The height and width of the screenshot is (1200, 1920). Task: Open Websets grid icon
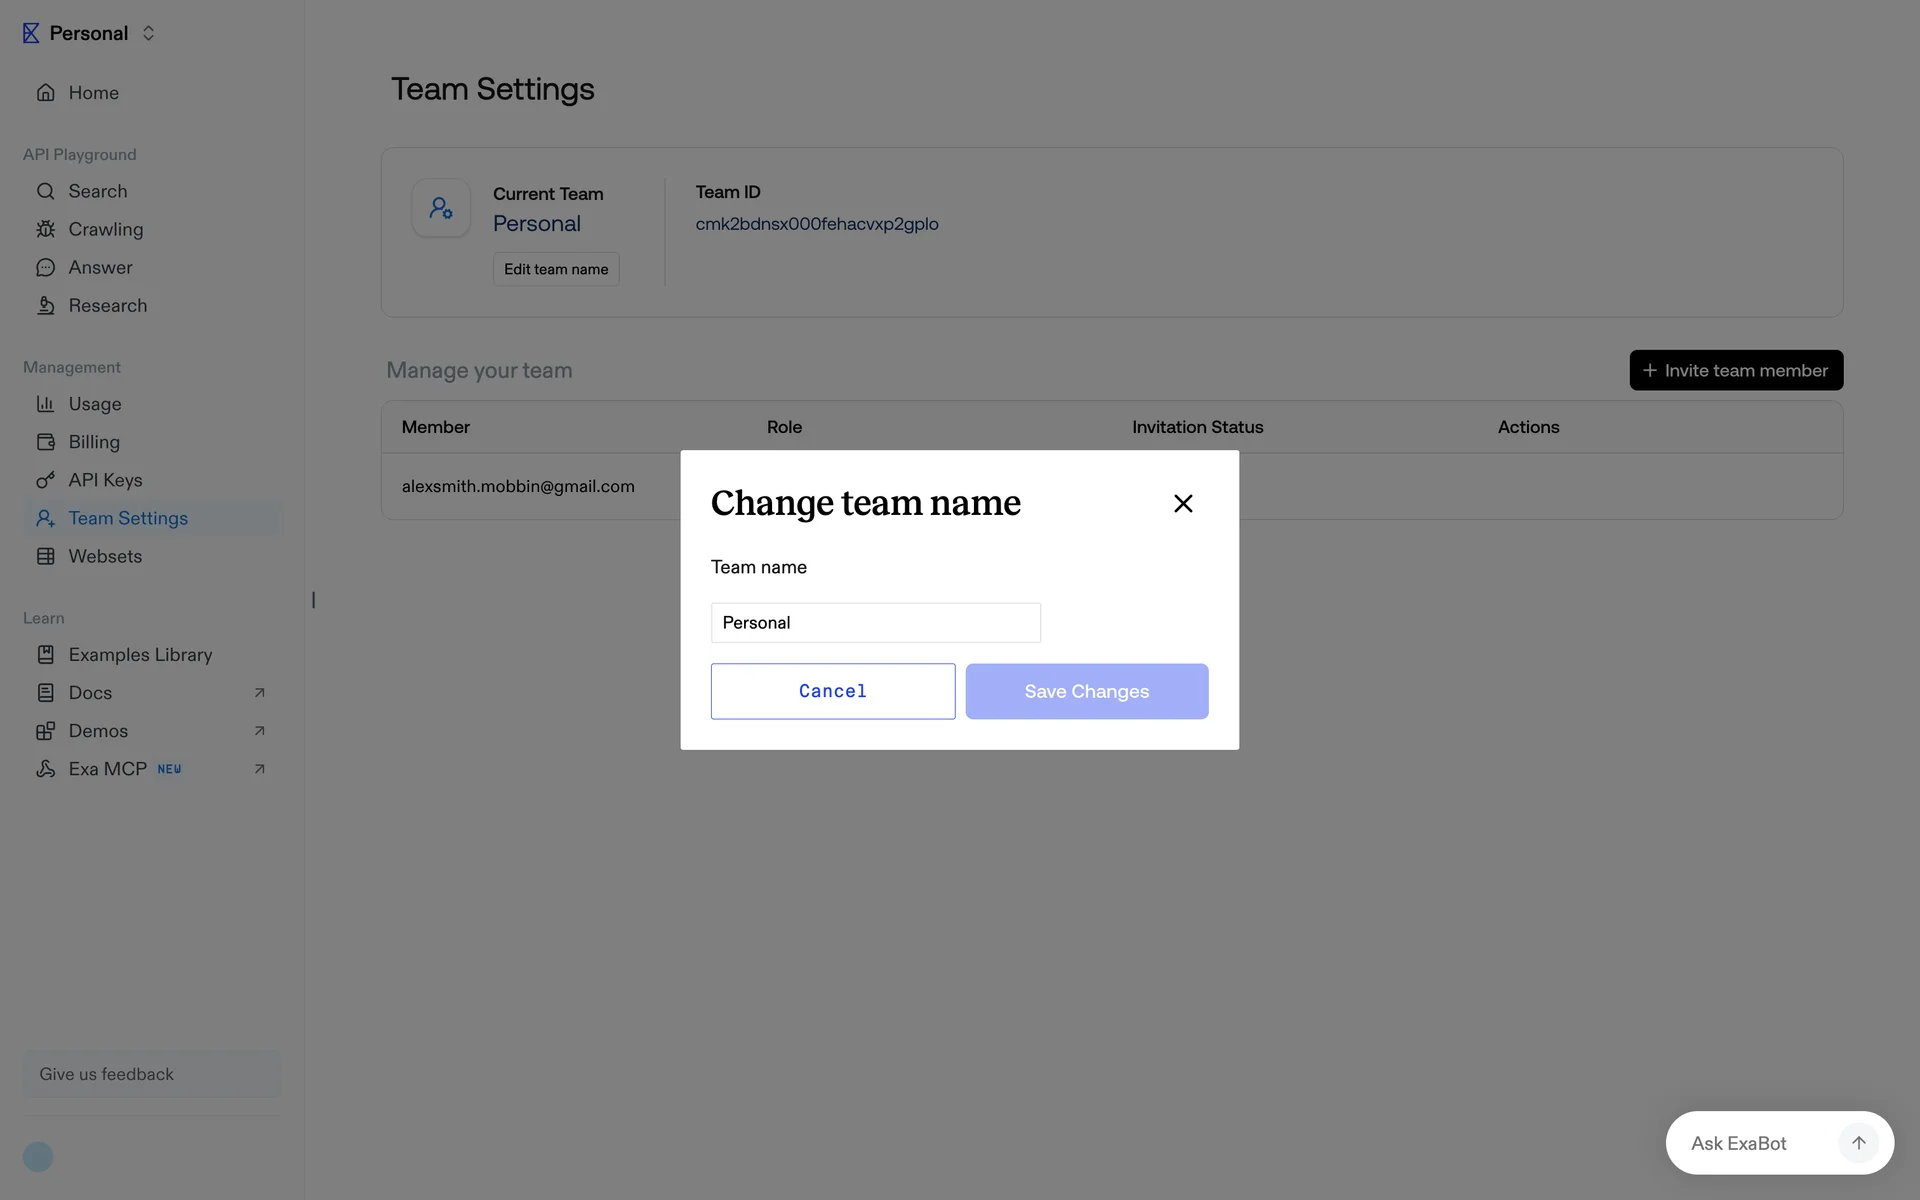point(45,556)
